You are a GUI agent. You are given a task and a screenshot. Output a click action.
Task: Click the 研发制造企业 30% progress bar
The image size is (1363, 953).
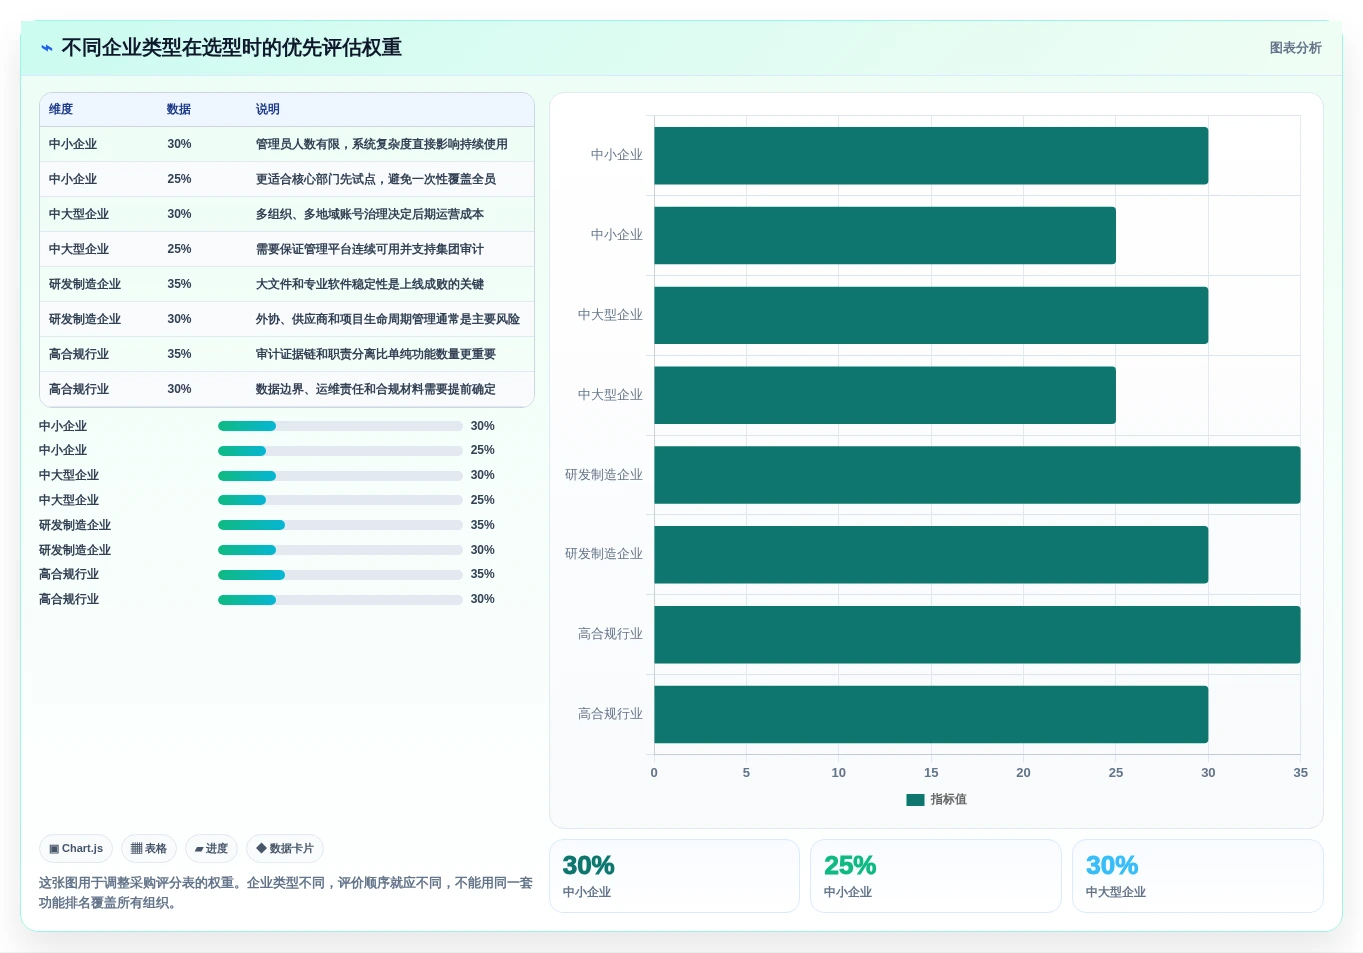(x=340, y=550)
